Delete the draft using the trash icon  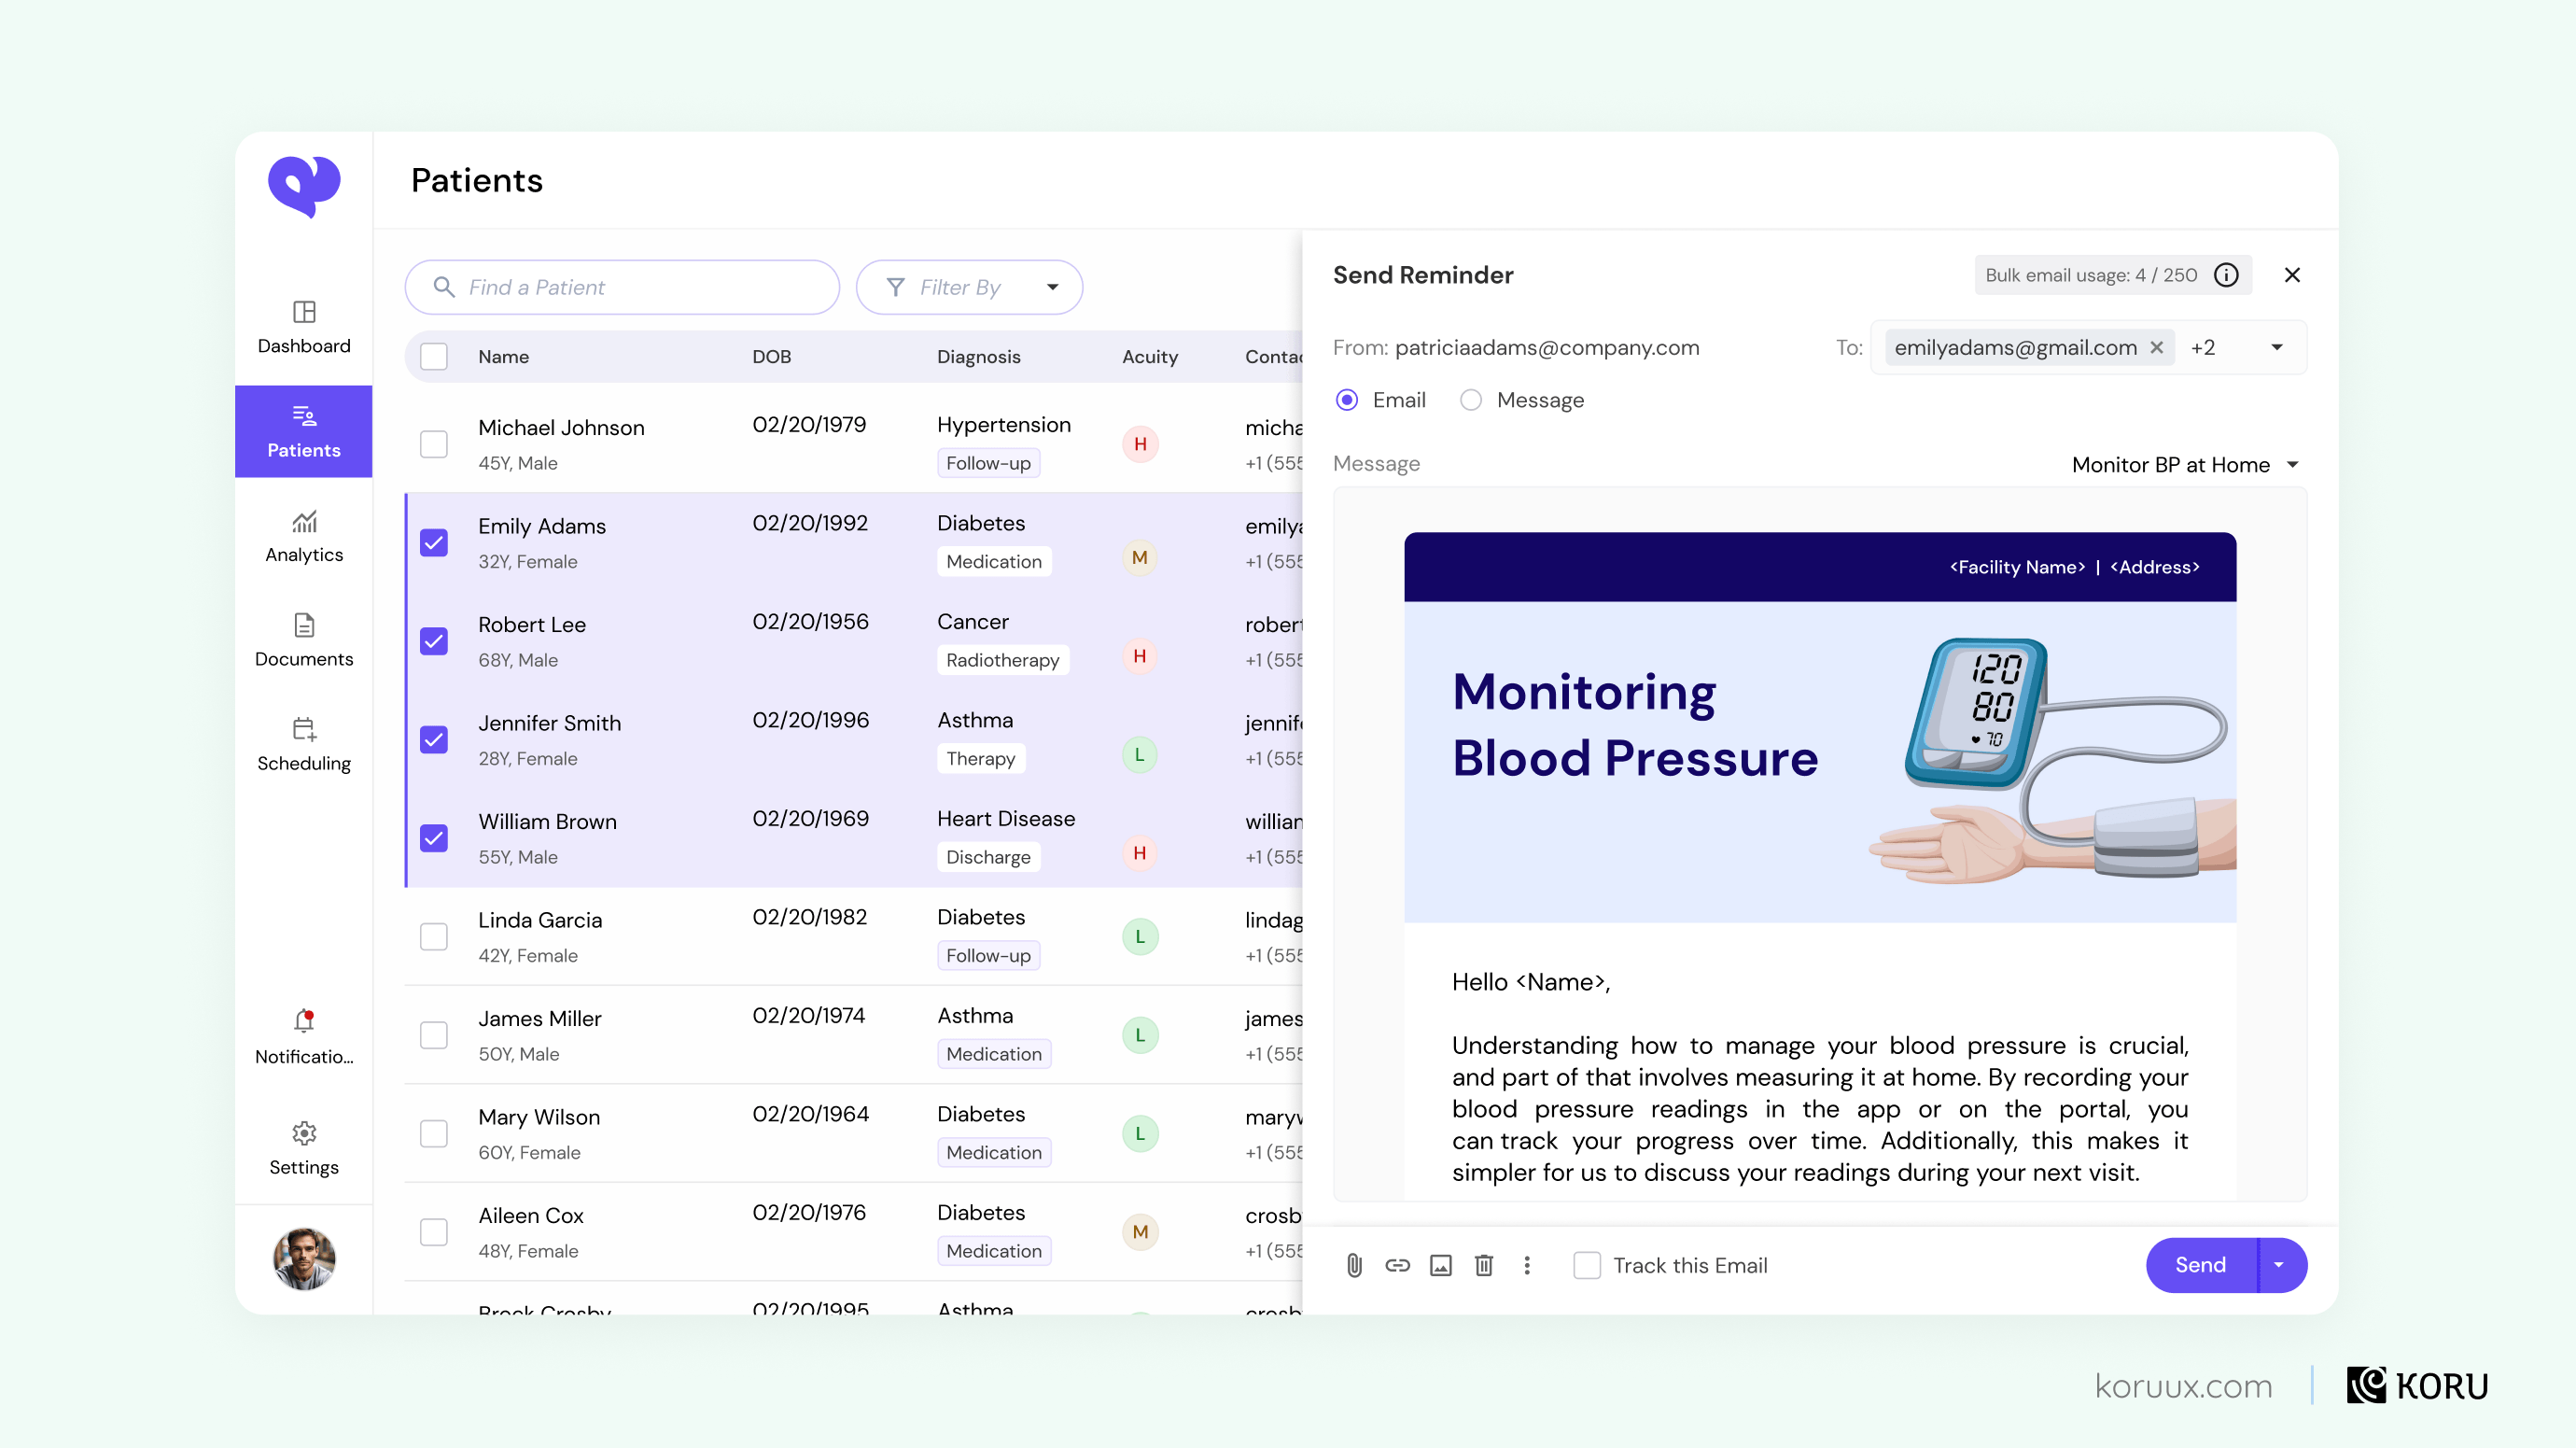(1484, 1265)
